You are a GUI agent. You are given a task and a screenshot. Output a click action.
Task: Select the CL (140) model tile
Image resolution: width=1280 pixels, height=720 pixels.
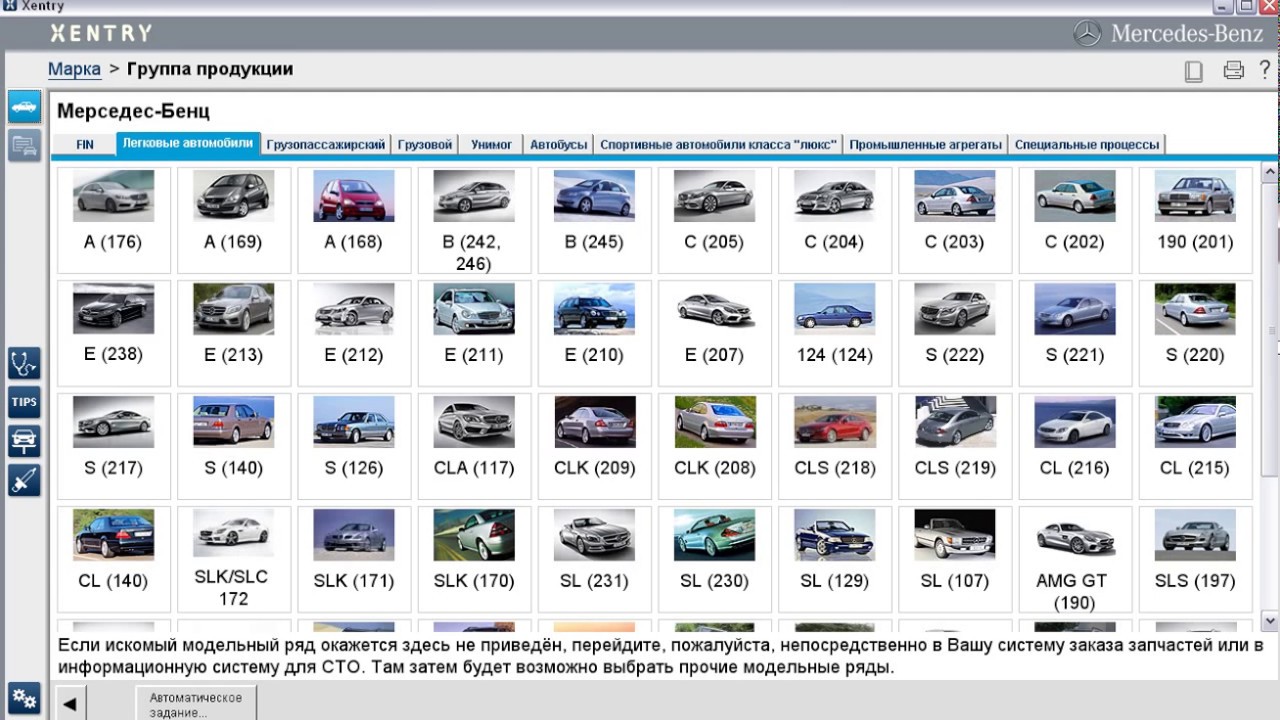pyautogui.click(x=114, y=559)
